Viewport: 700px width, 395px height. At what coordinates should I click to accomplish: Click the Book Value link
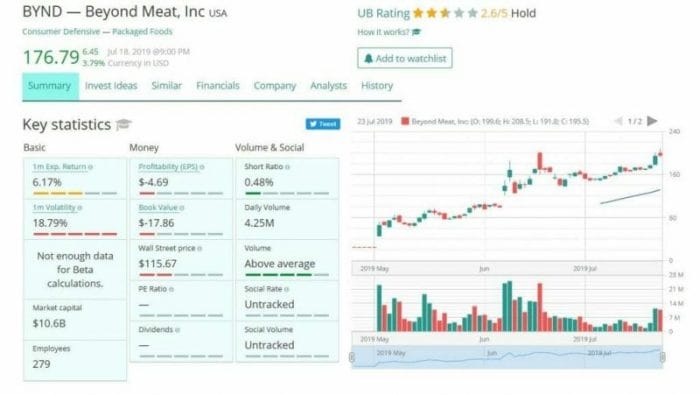pyautogui.click(x=158, y=208)
